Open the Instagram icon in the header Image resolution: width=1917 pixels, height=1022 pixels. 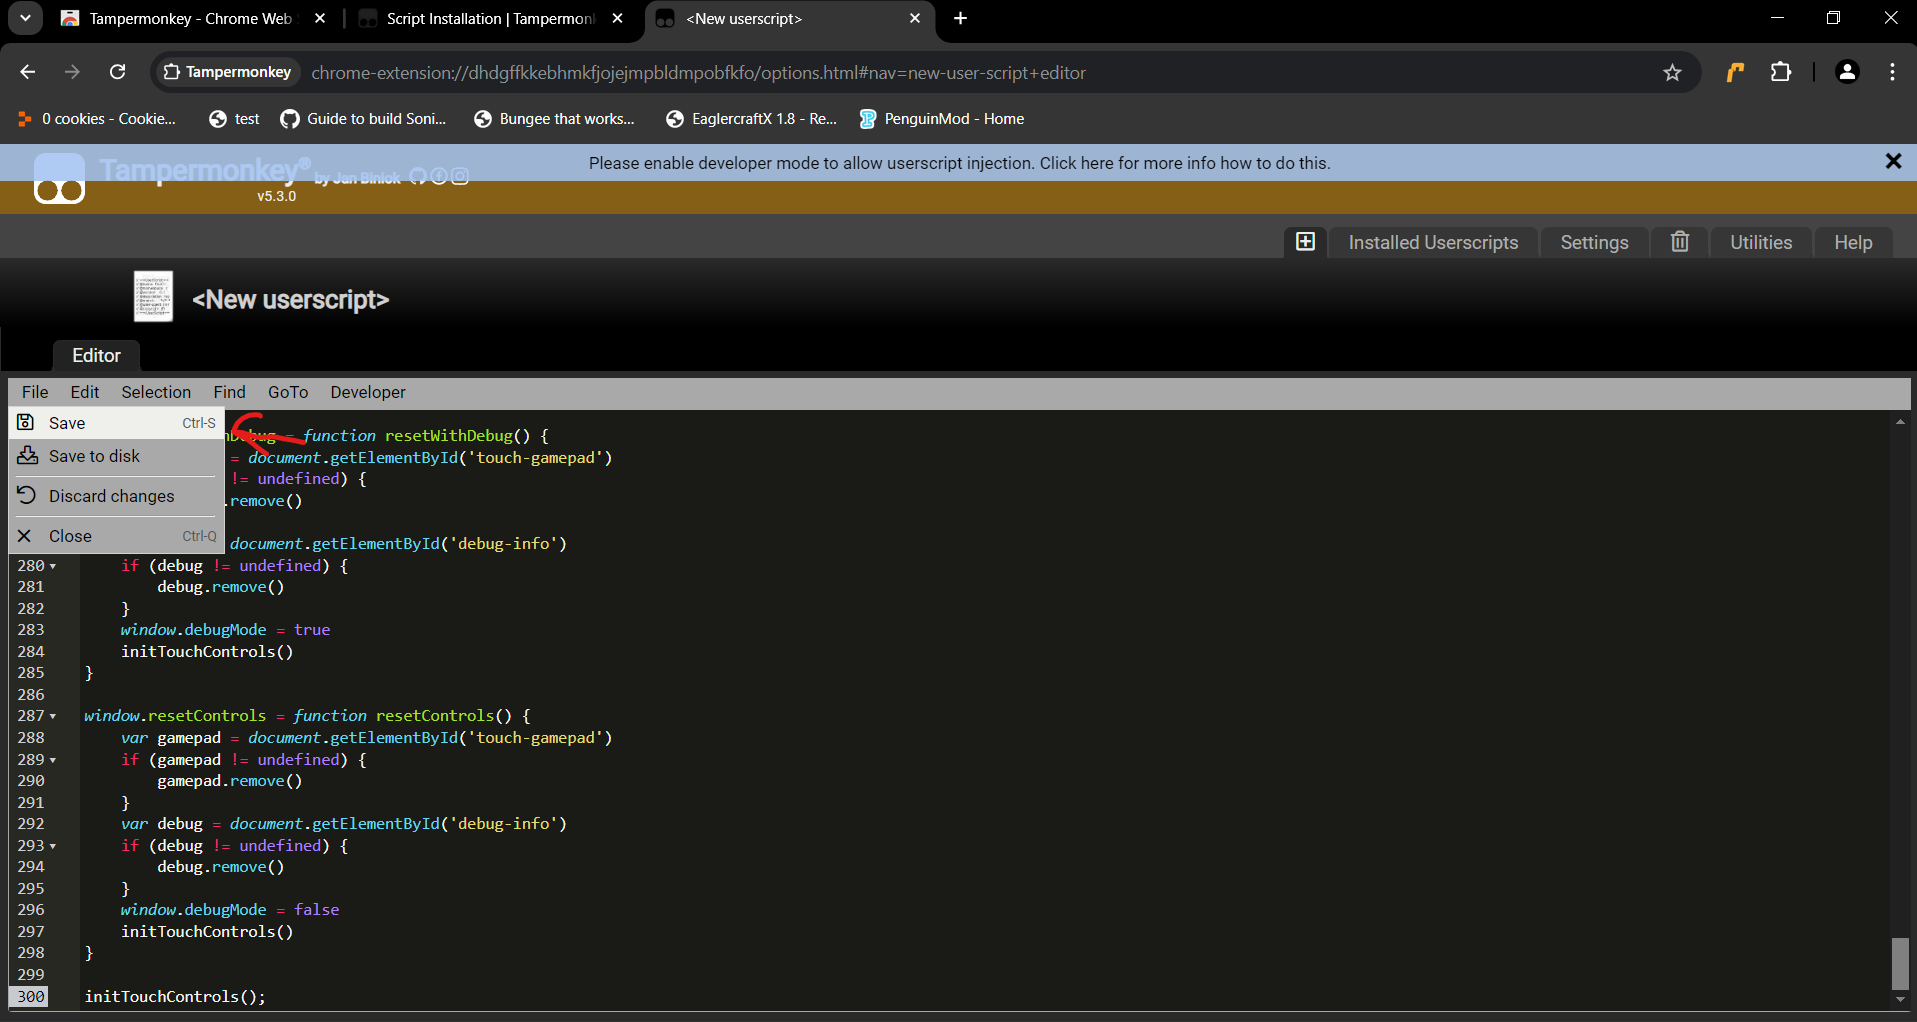click(x=460, y=177)
